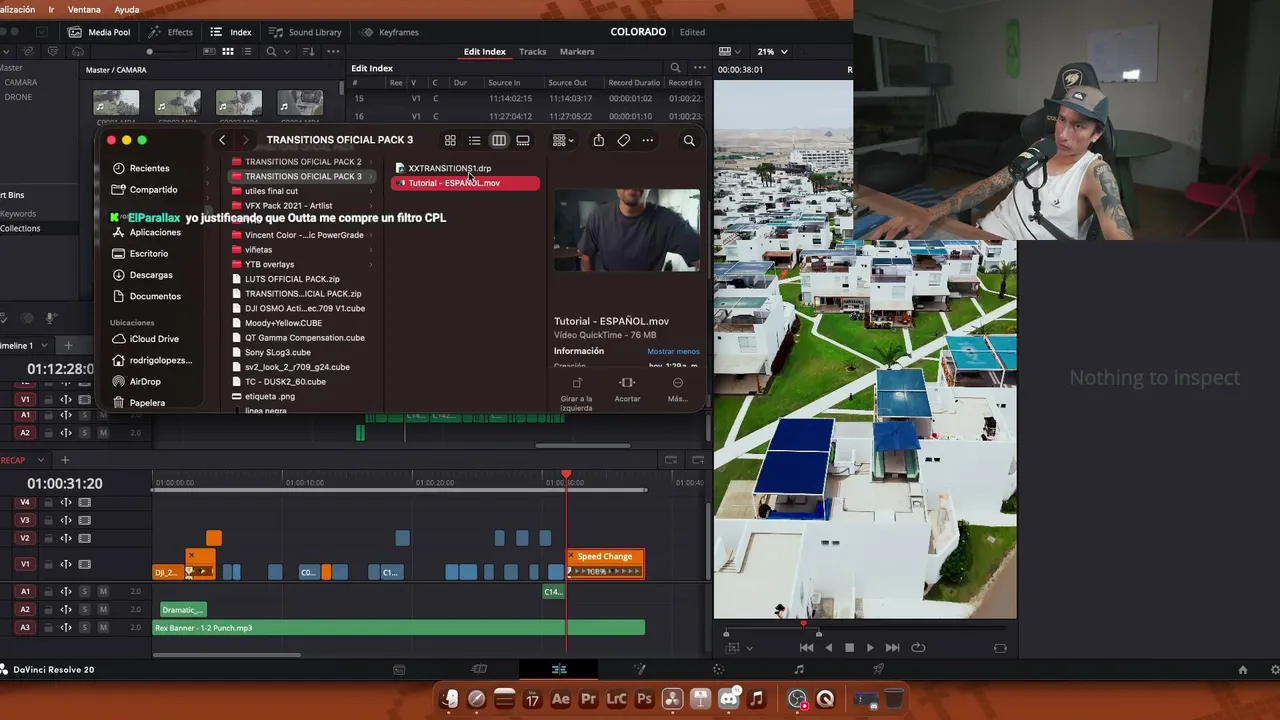Switch Finder to list view
This screenshot has width=1280, height=720.
point(475,140)
